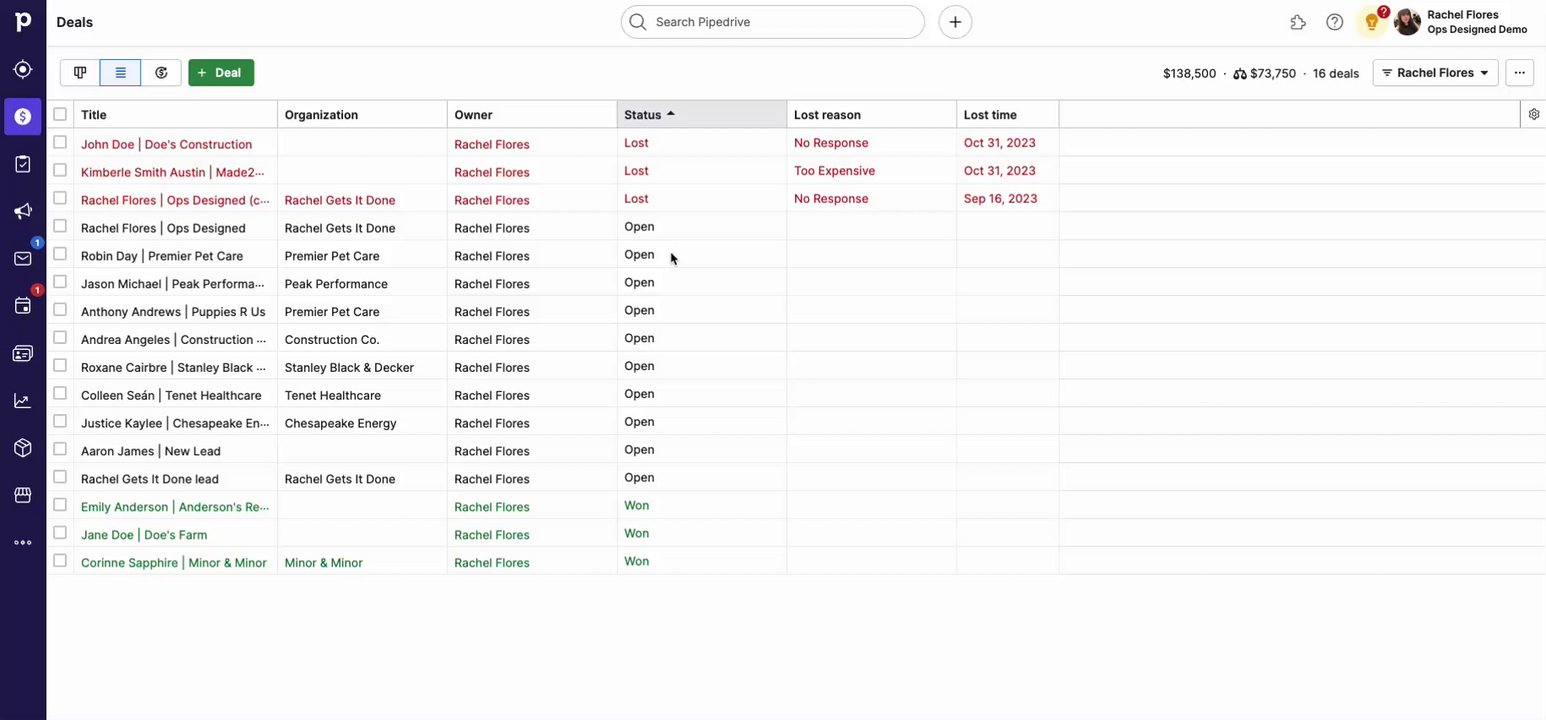This screenshot has height=720, width=1546.
Task: Expand the Rachel Flores filter dropdown
Action: (x=1435, y=73)
